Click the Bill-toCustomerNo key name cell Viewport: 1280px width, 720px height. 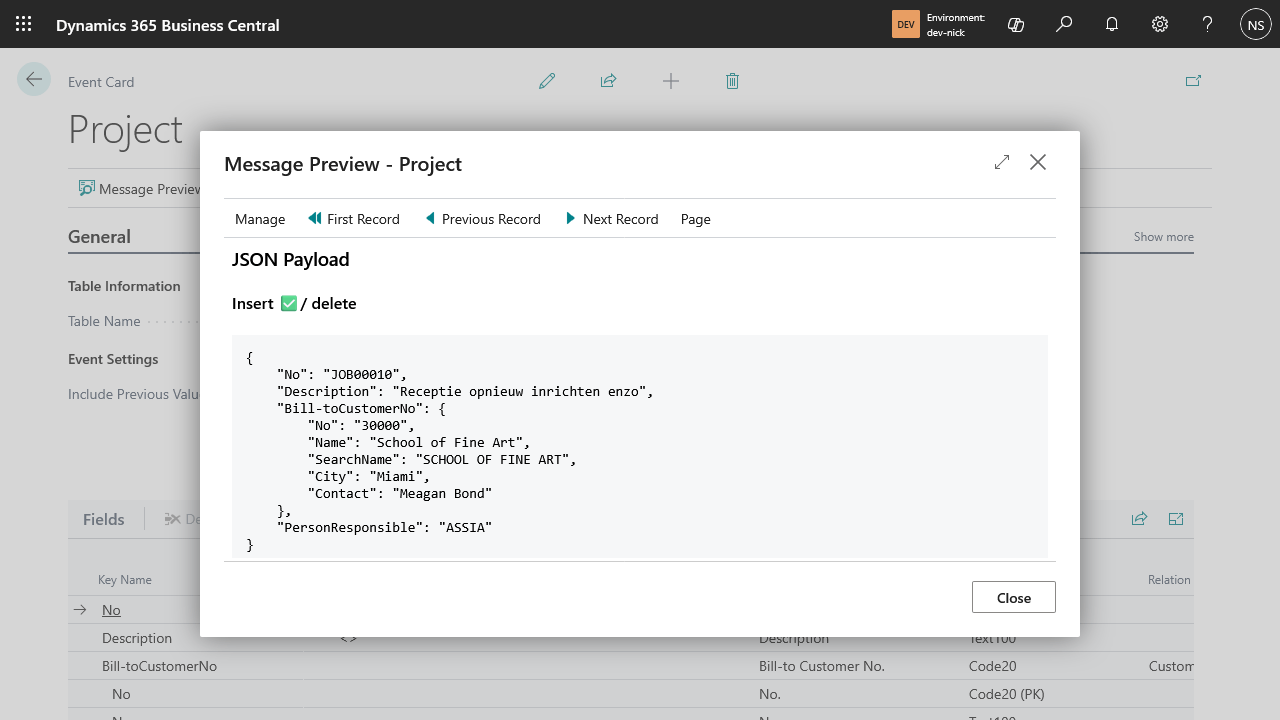click(159, 666)
